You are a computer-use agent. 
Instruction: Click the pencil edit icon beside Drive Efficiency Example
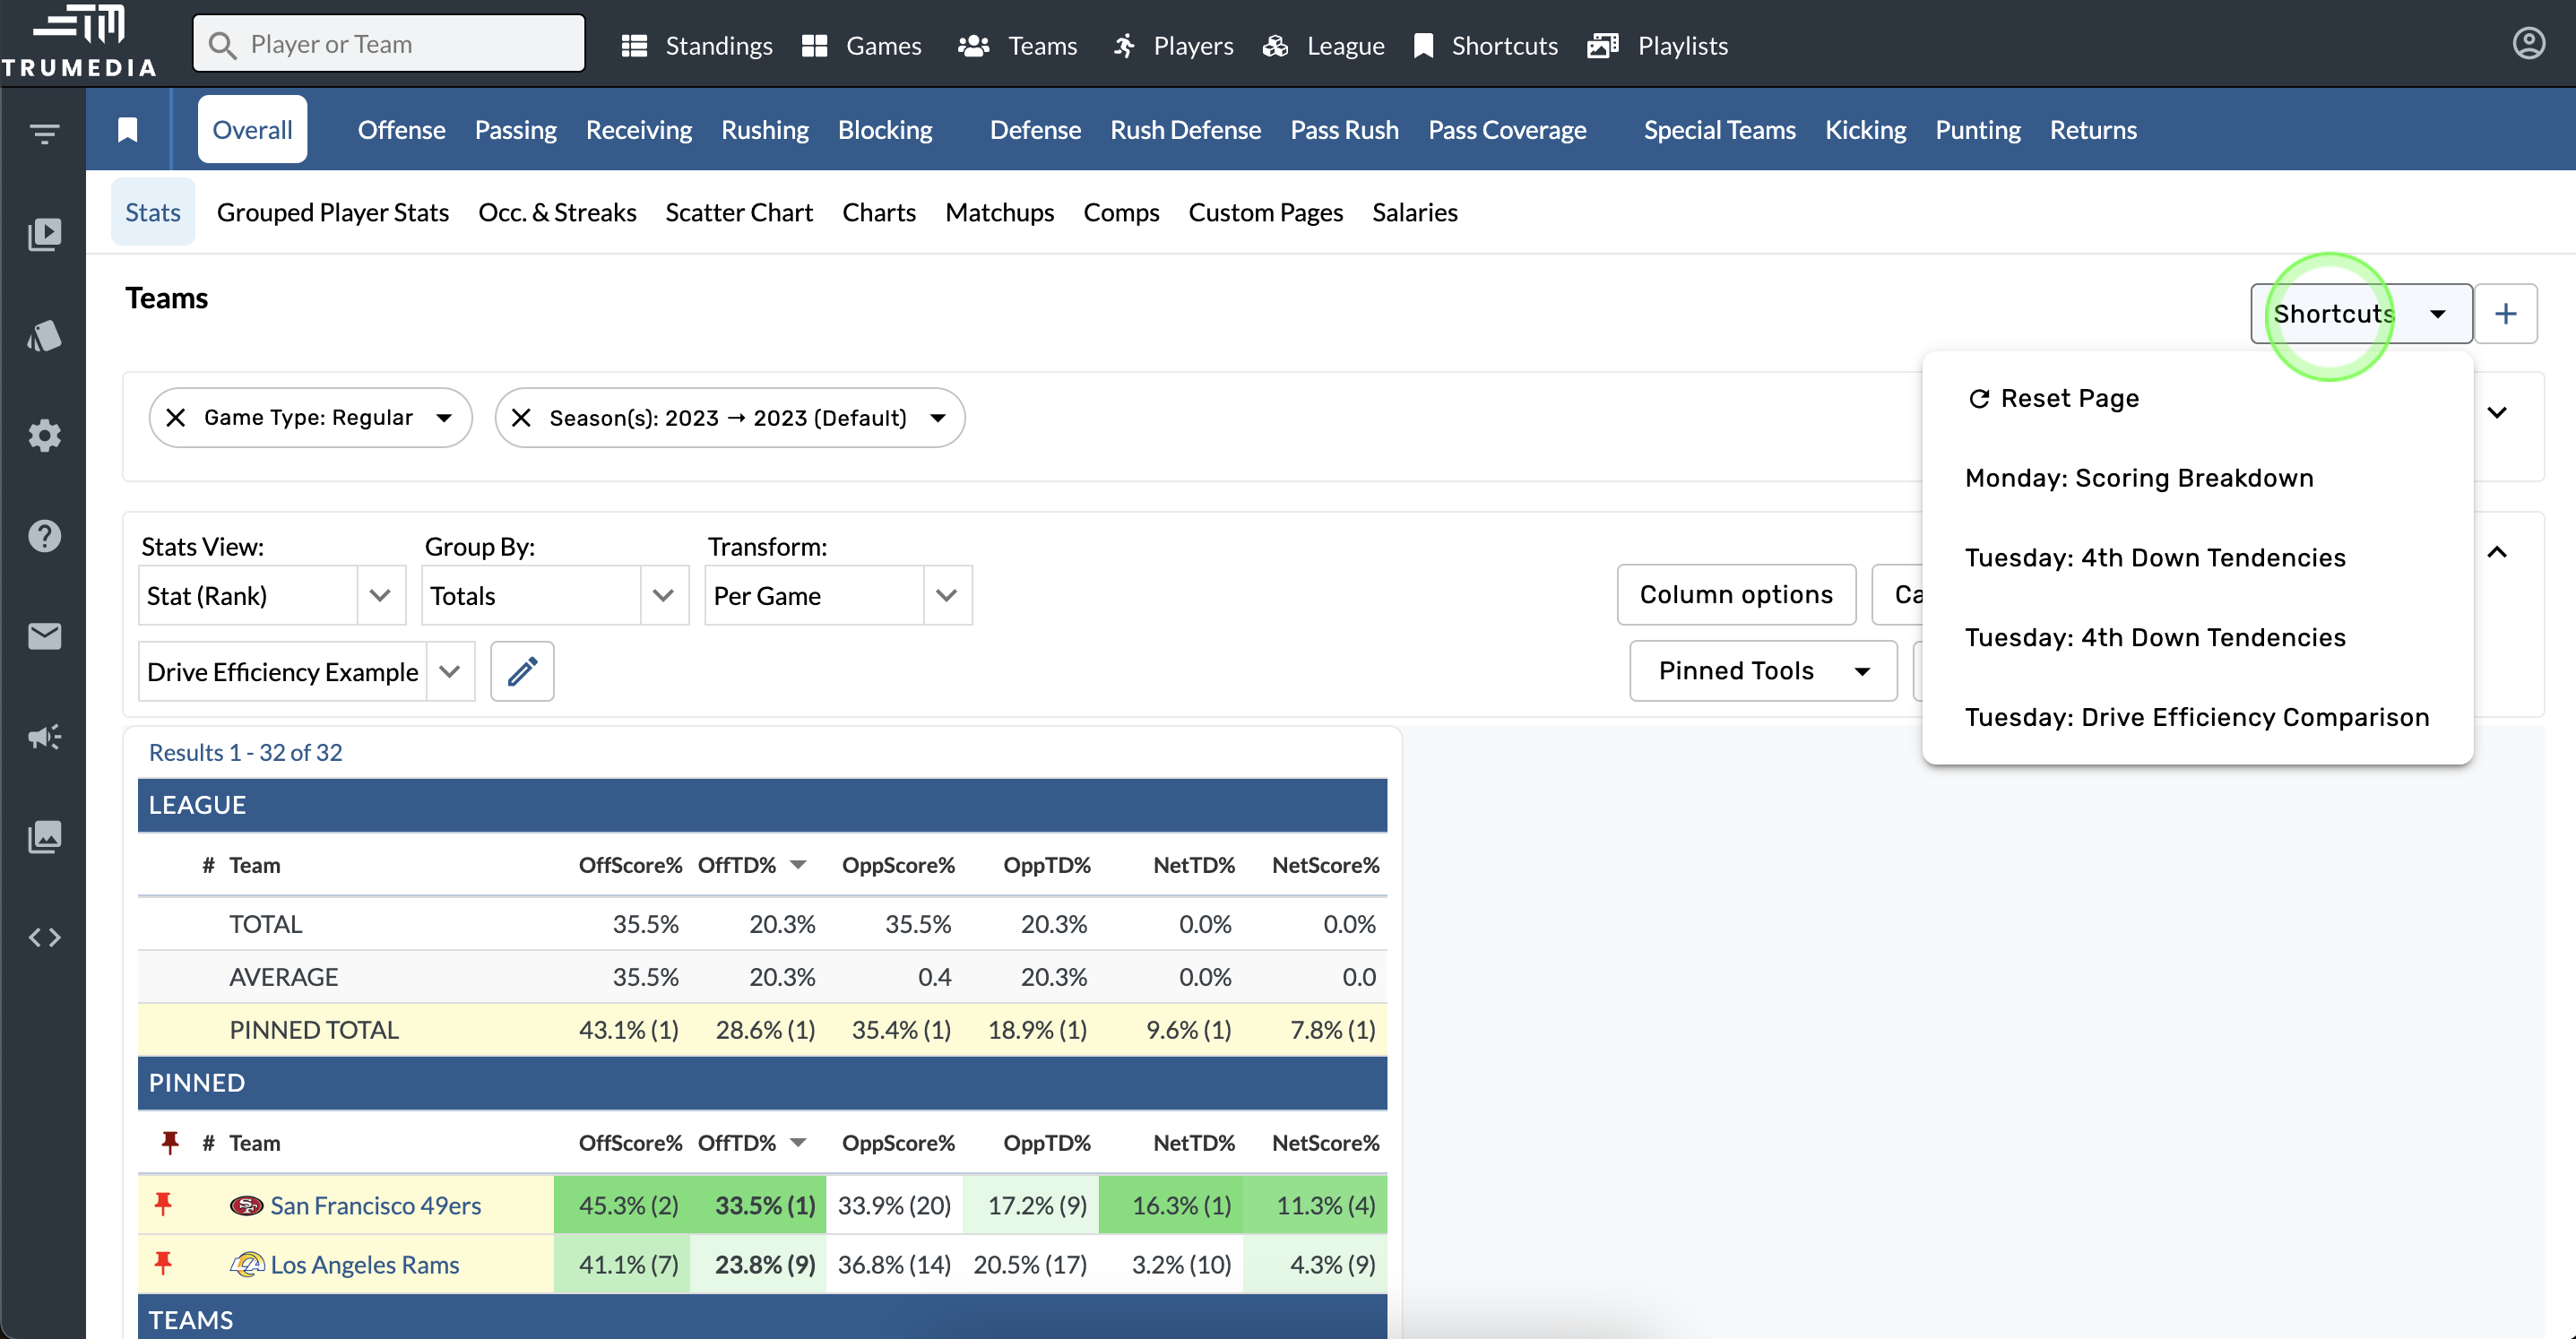point(522,671)
